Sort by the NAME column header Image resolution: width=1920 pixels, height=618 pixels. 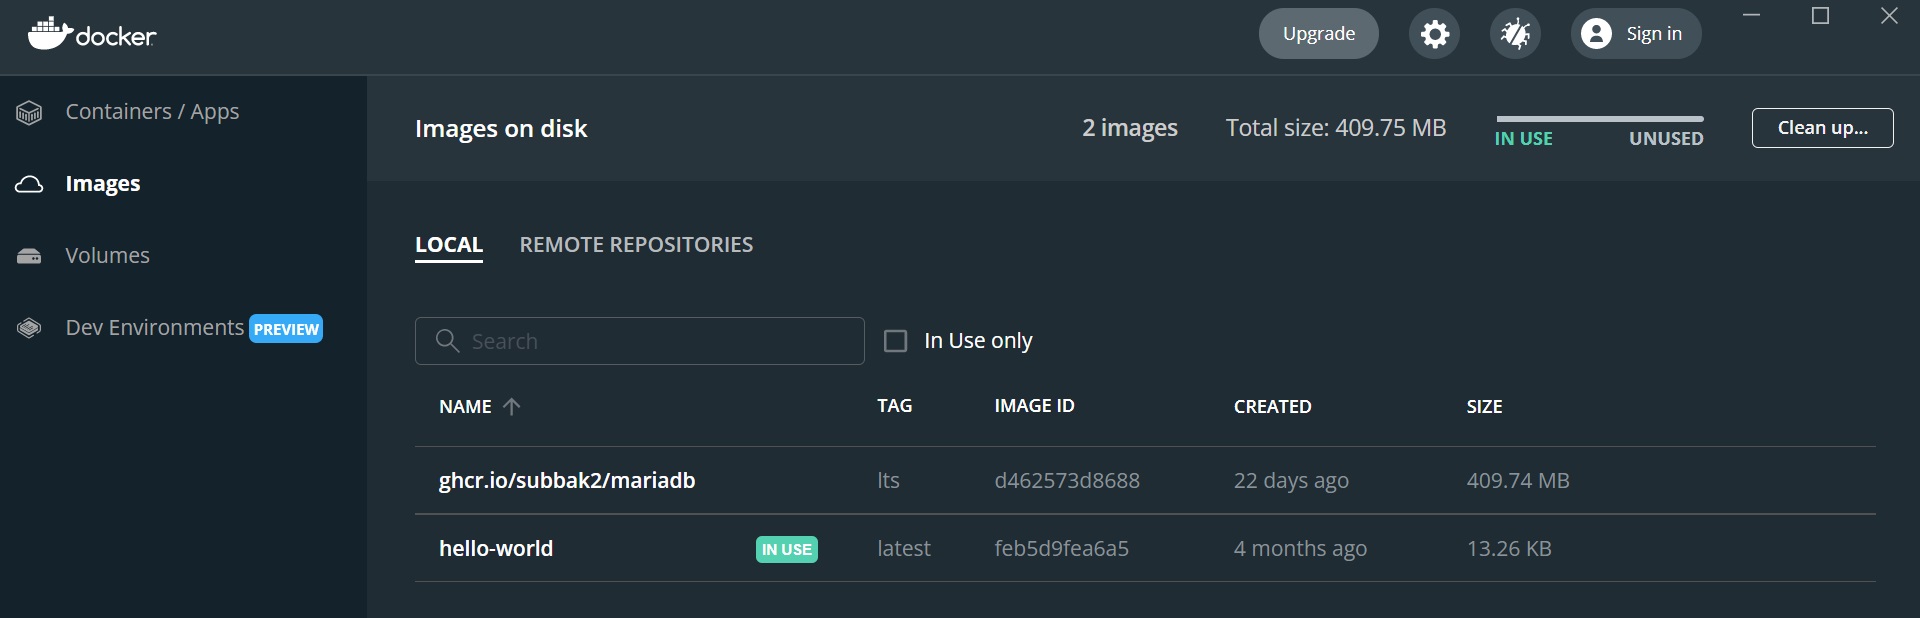coord(465,407)
